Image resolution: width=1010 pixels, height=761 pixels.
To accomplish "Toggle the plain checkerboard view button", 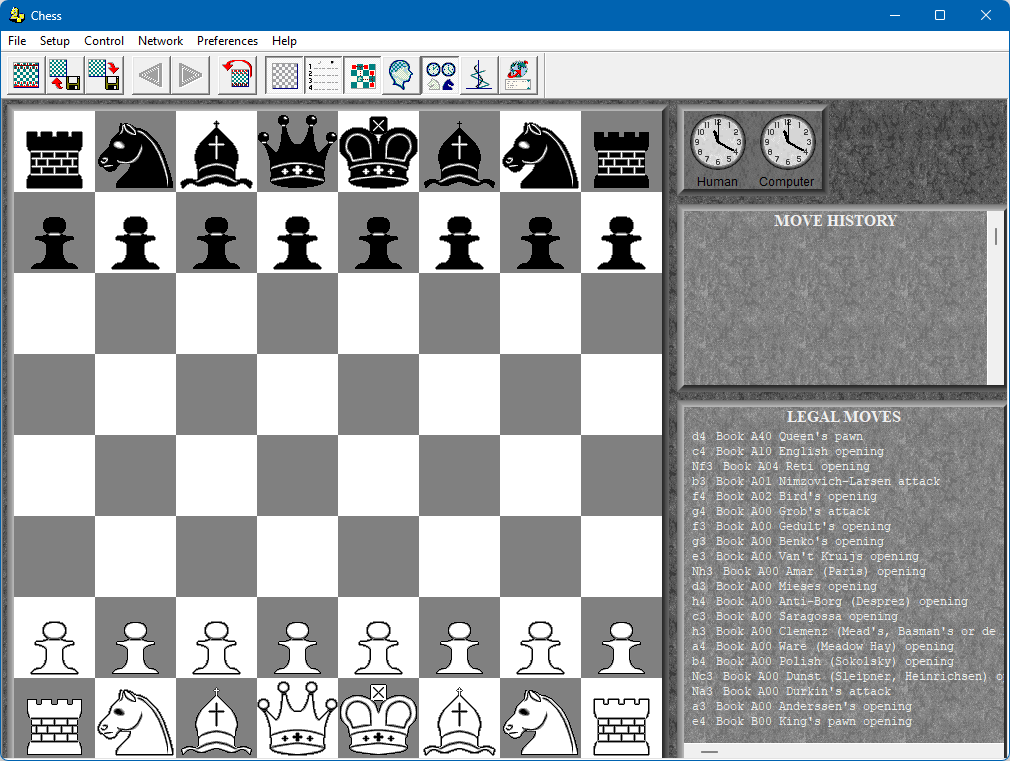I will pyautogui.click(x=284, y=75).
